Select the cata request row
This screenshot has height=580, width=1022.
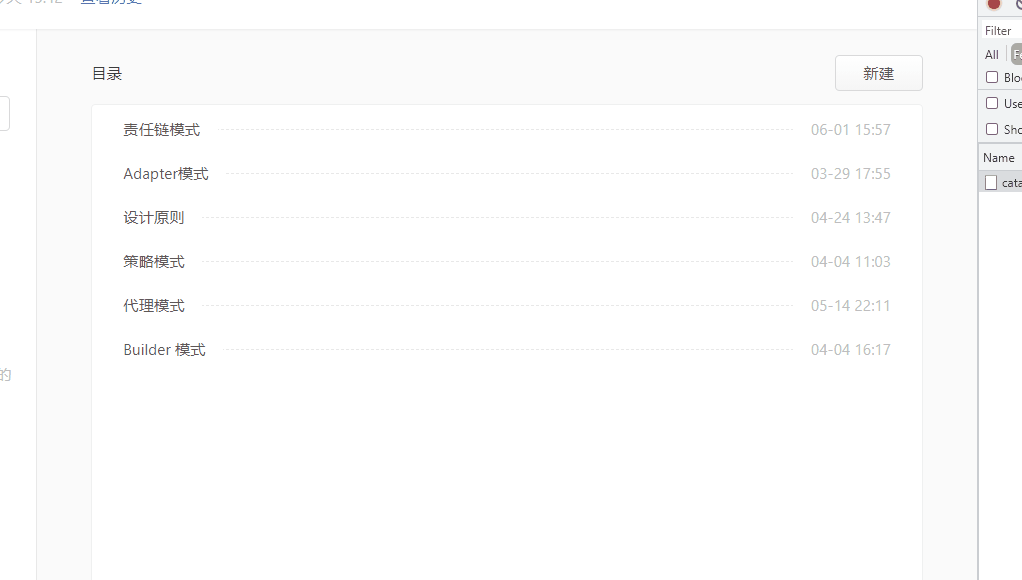[x=1001, y=182]
